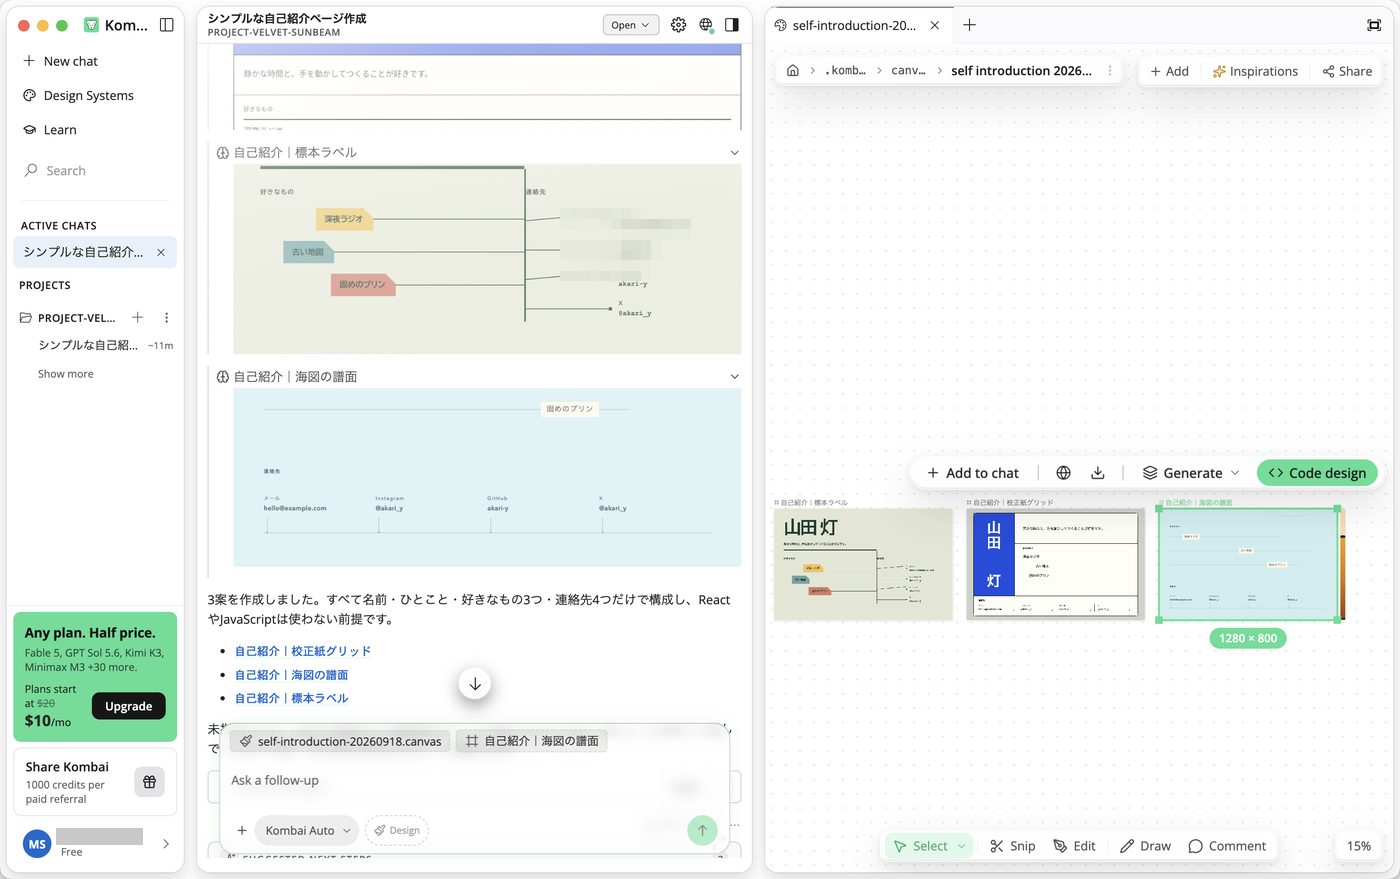Image resolution: width=1400 pixels, height=879 pixels.
Task: Open a new tab with plus icon
Action: tap(969, 25)
